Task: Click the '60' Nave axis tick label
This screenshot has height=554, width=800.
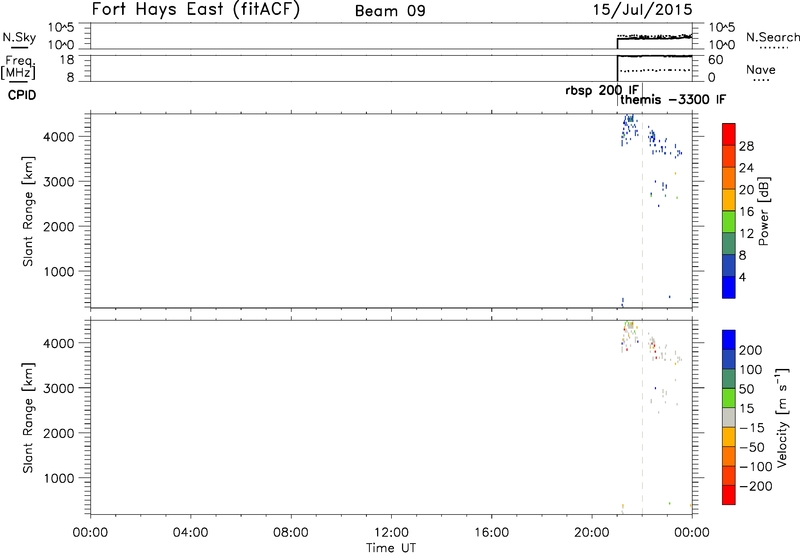Action: coord(715,60)
